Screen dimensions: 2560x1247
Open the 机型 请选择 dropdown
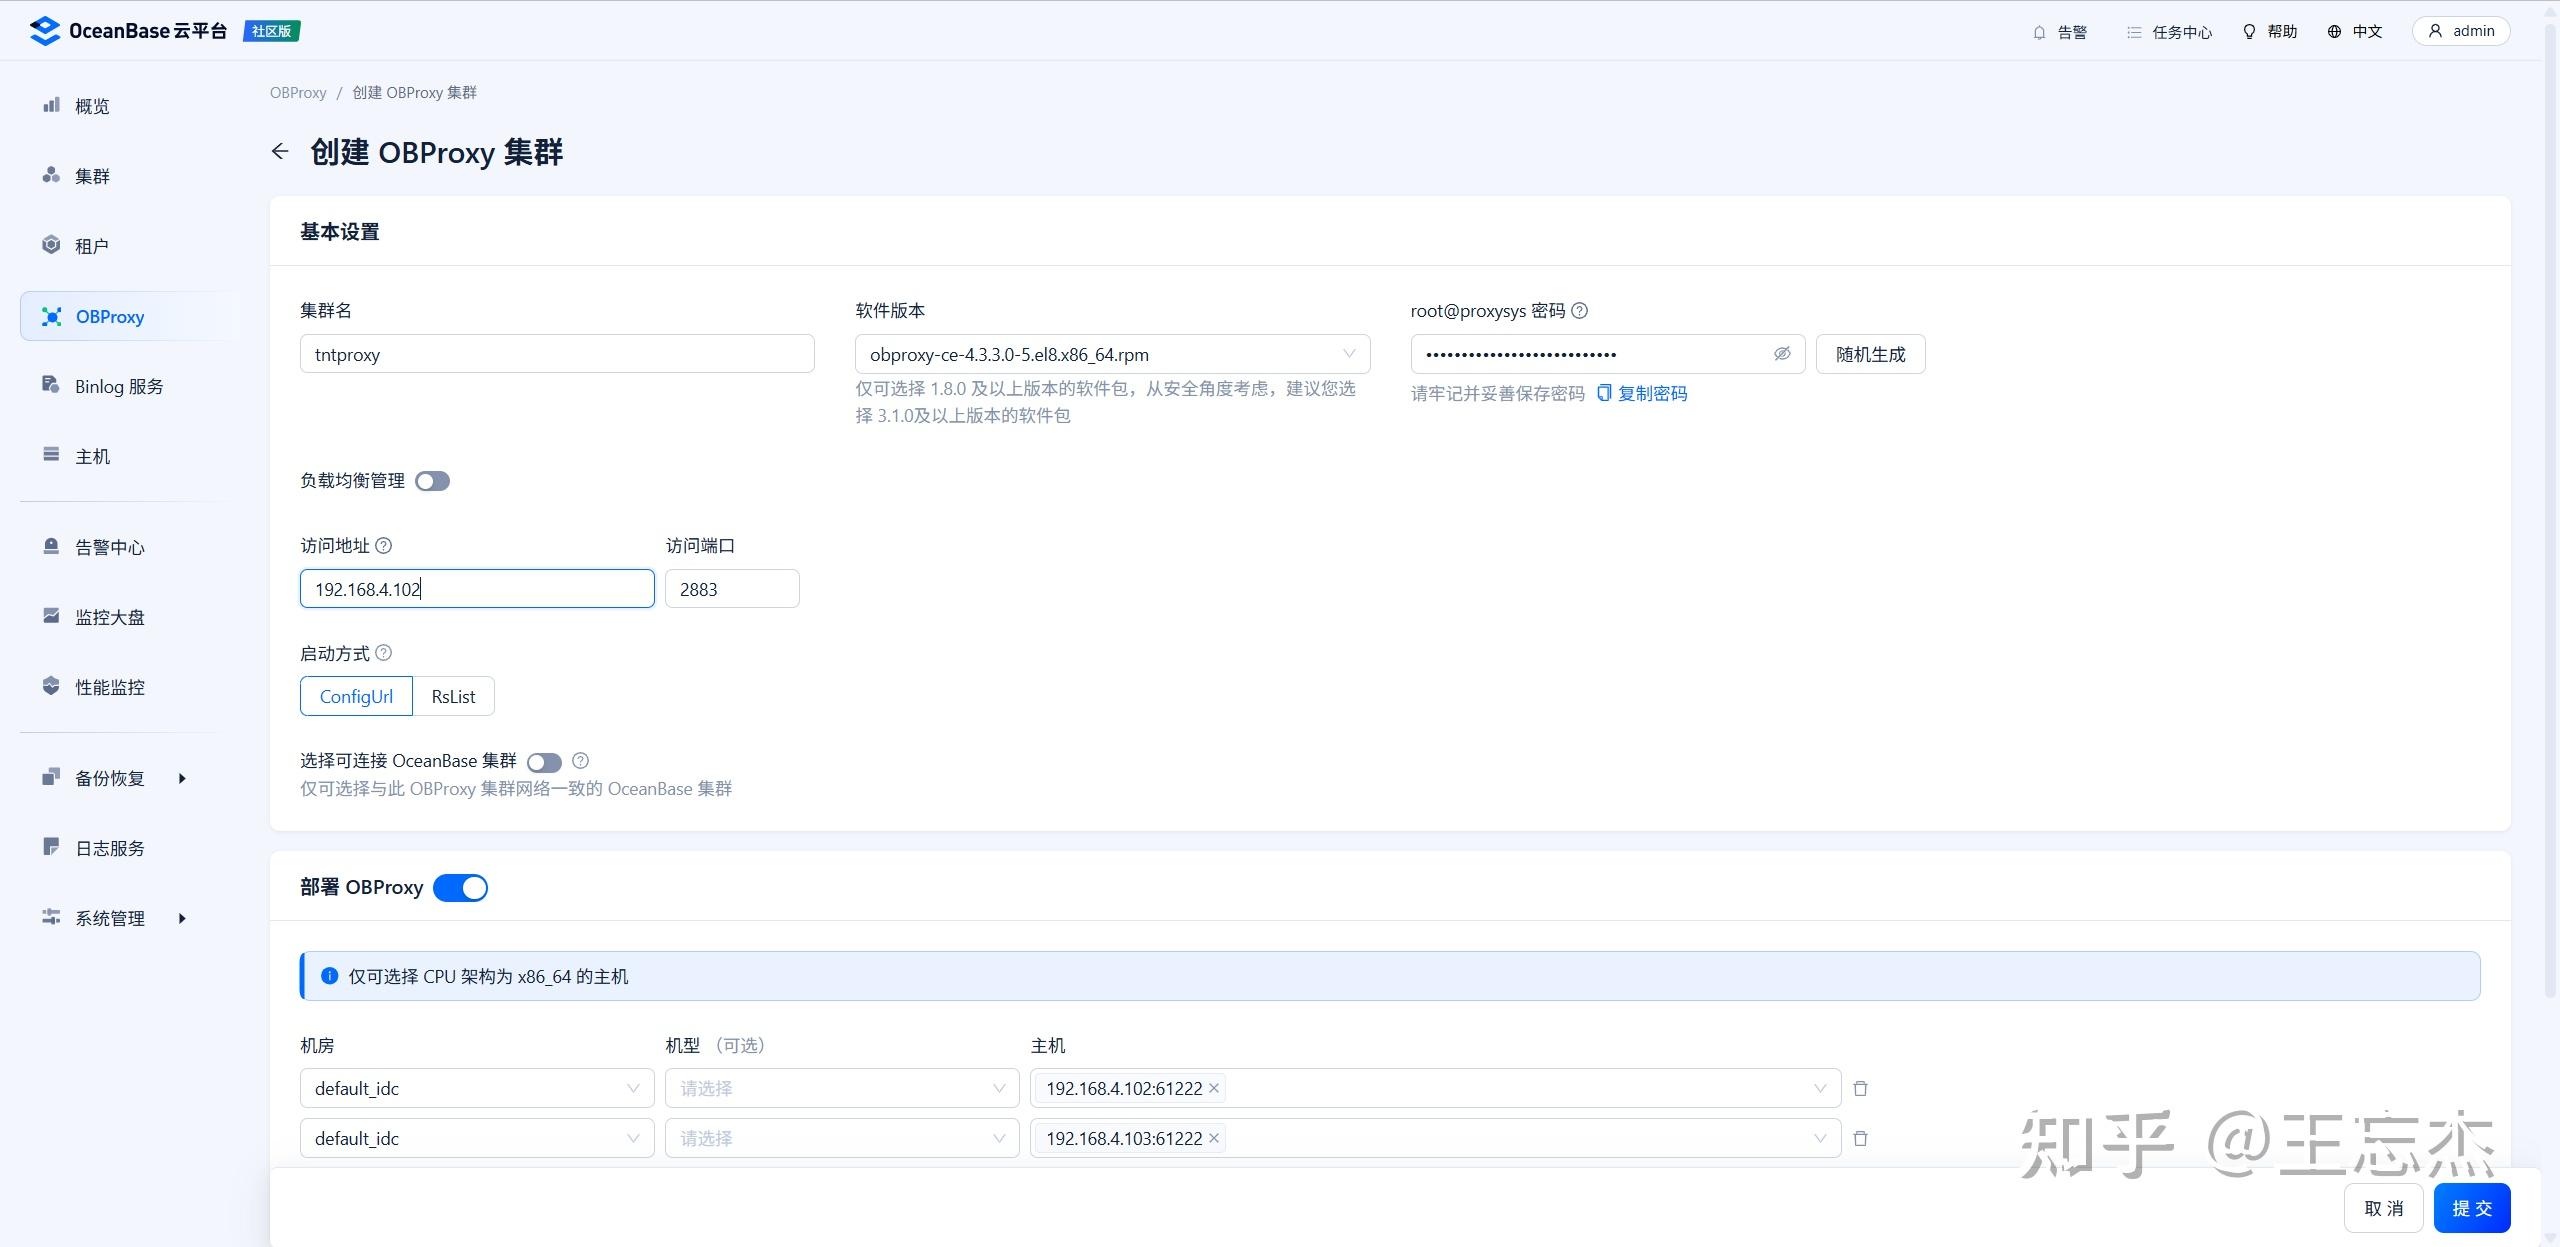pos(841,1088)
